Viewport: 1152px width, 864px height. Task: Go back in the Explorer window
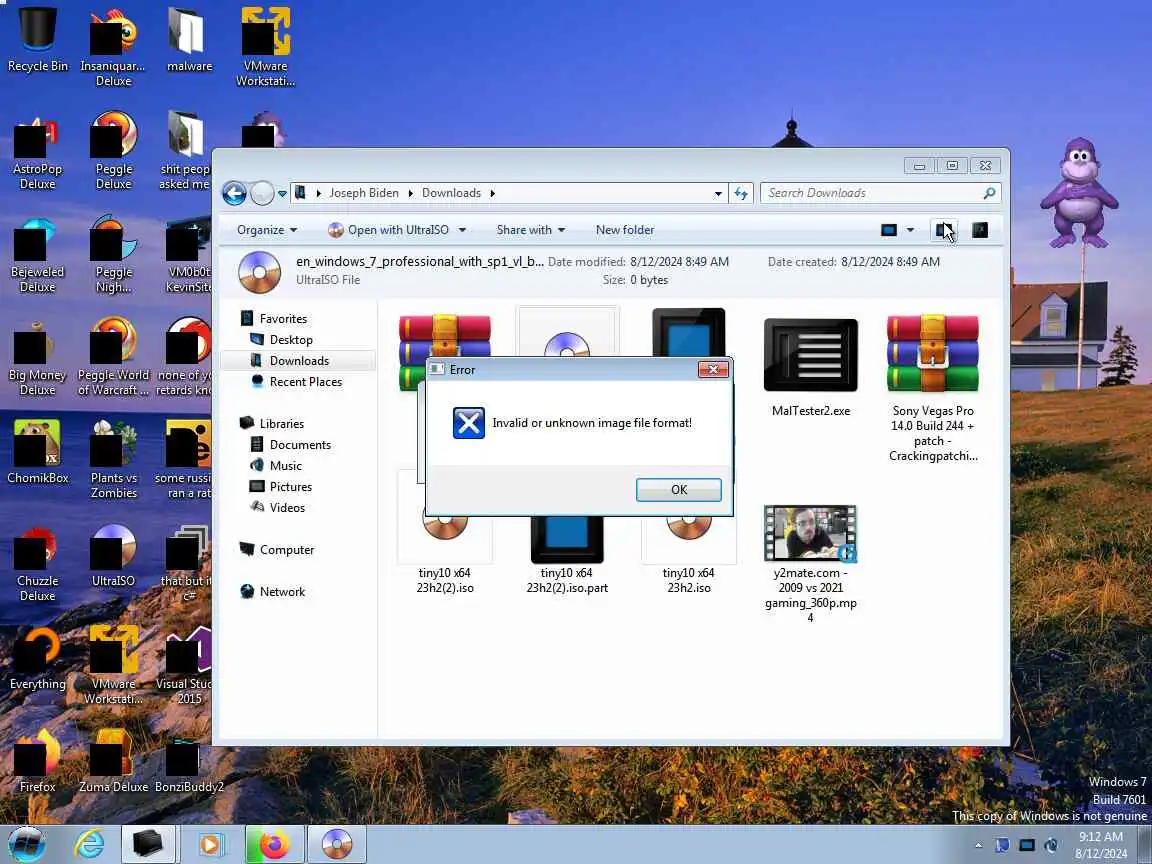click(234, 193)
